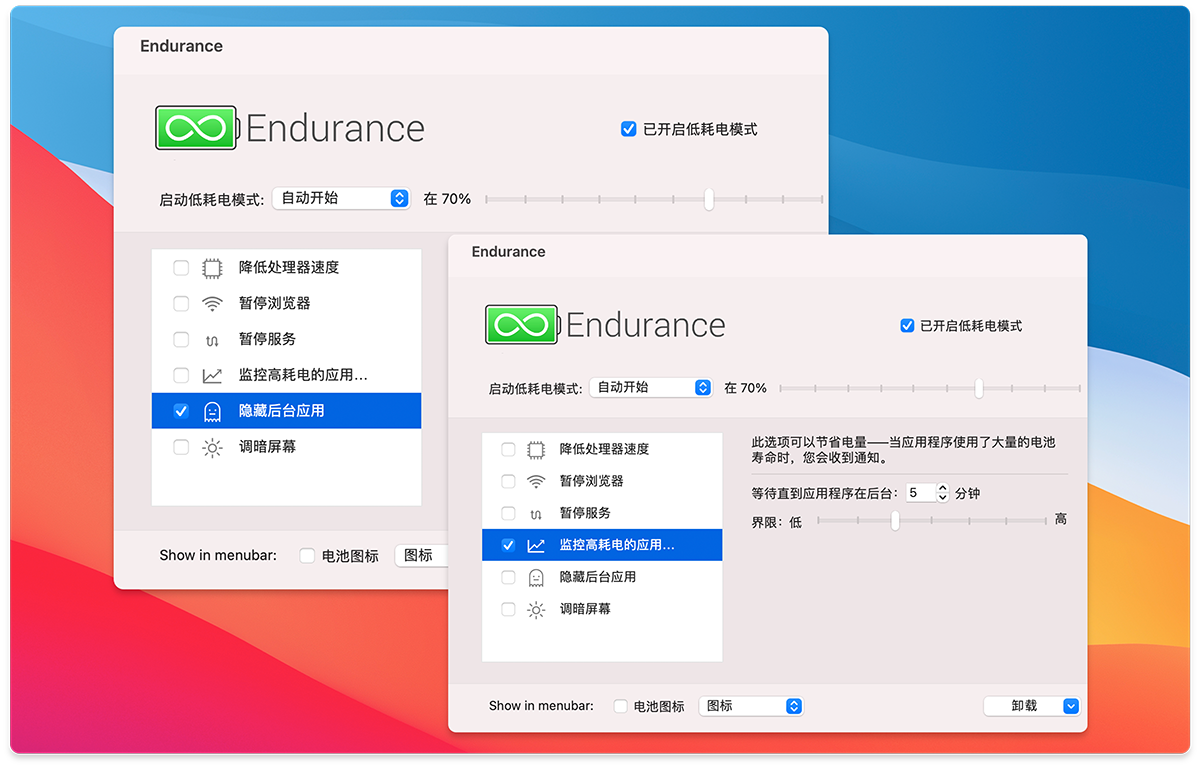Click the sun icon next to 调暗屏幕
Image resolution: width=1200 pixels, height=768 pixels.
(536, 609)
